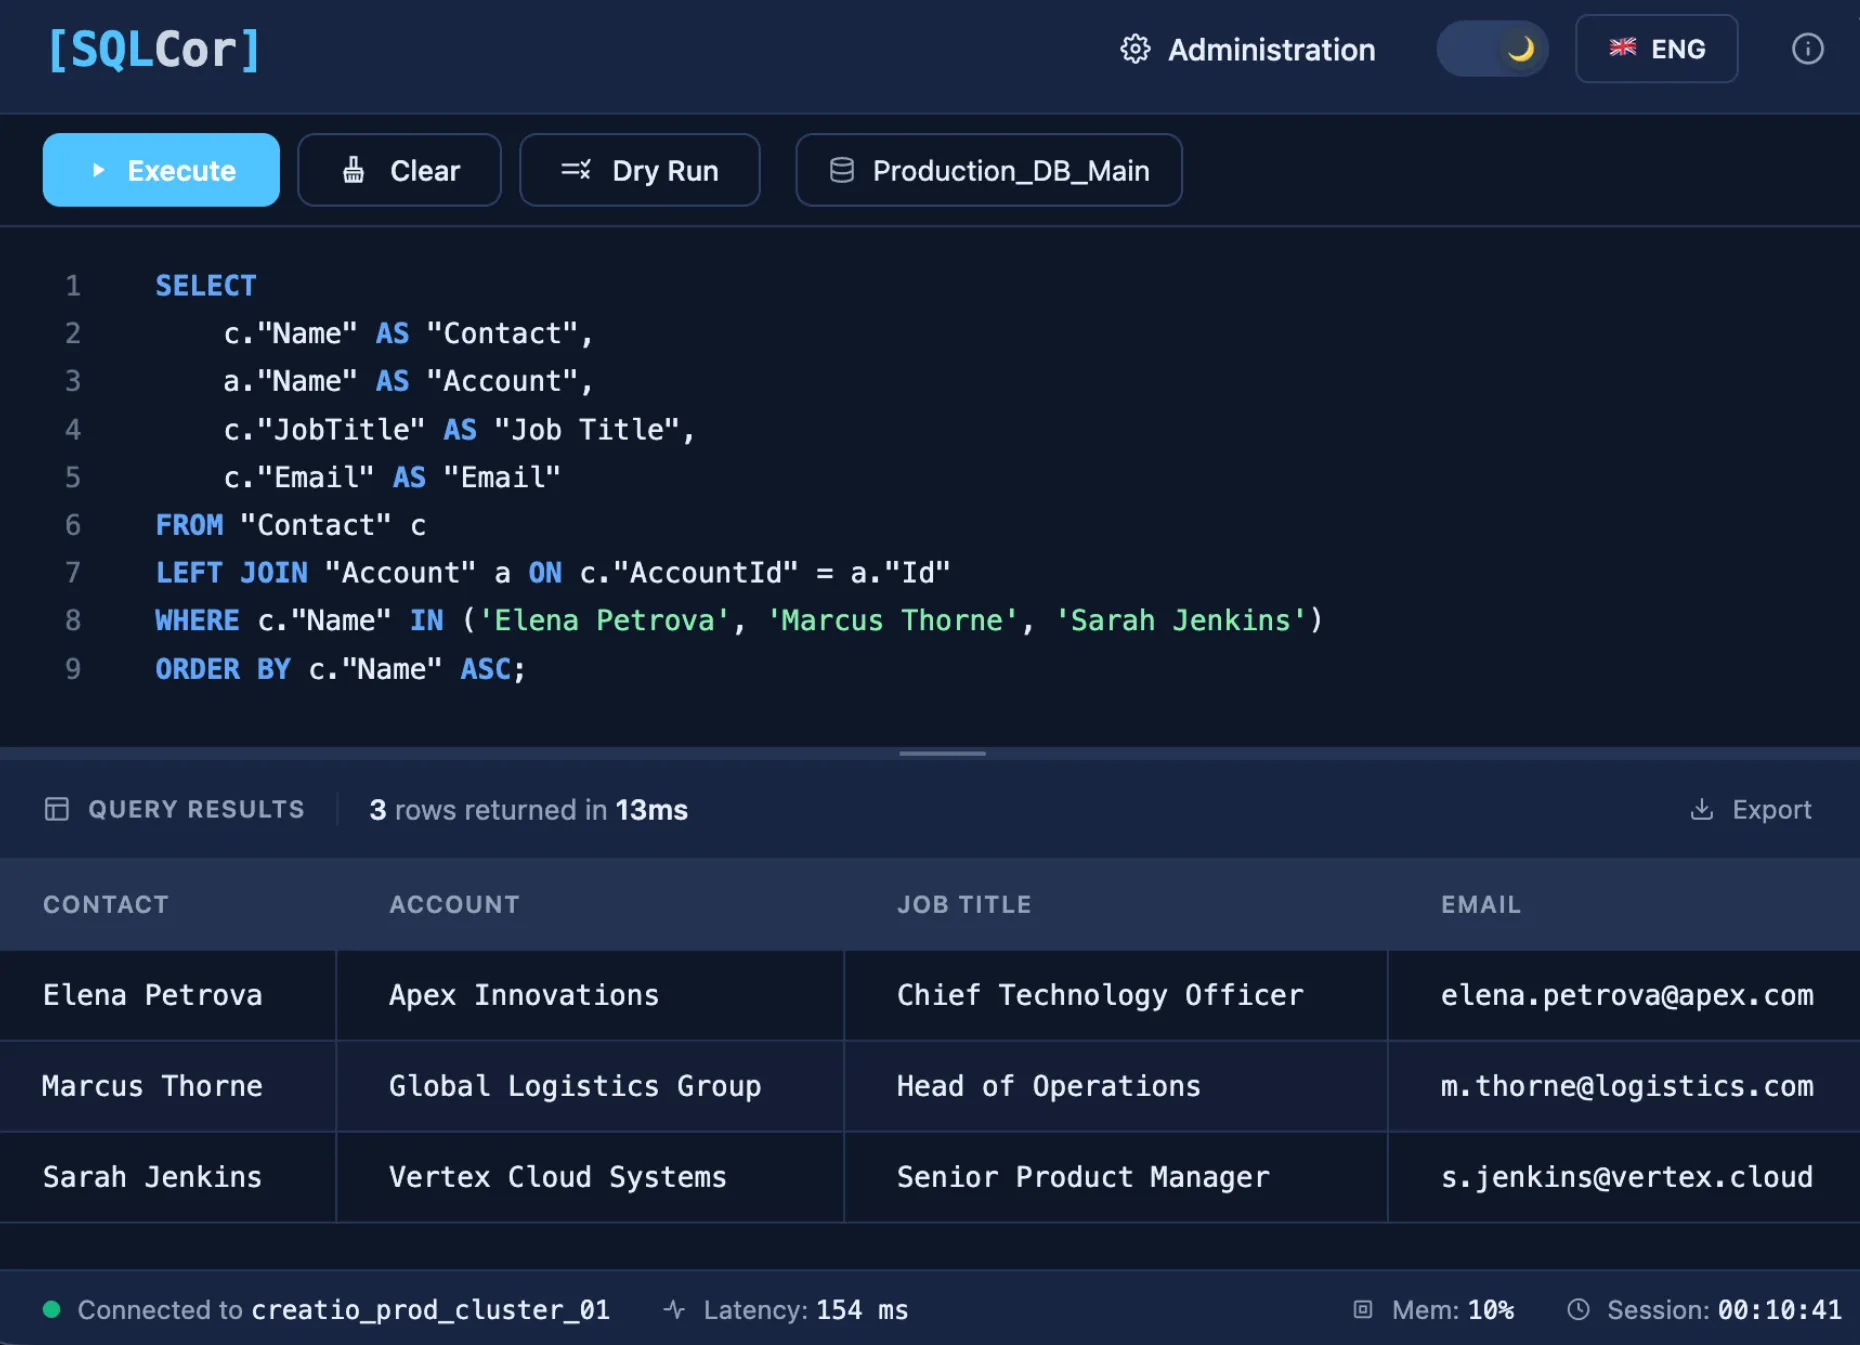Select the Sarah Jenkins contact cell
Image resolution: width=1860 pixels, height=1345 pixels.
[168, 1177]
